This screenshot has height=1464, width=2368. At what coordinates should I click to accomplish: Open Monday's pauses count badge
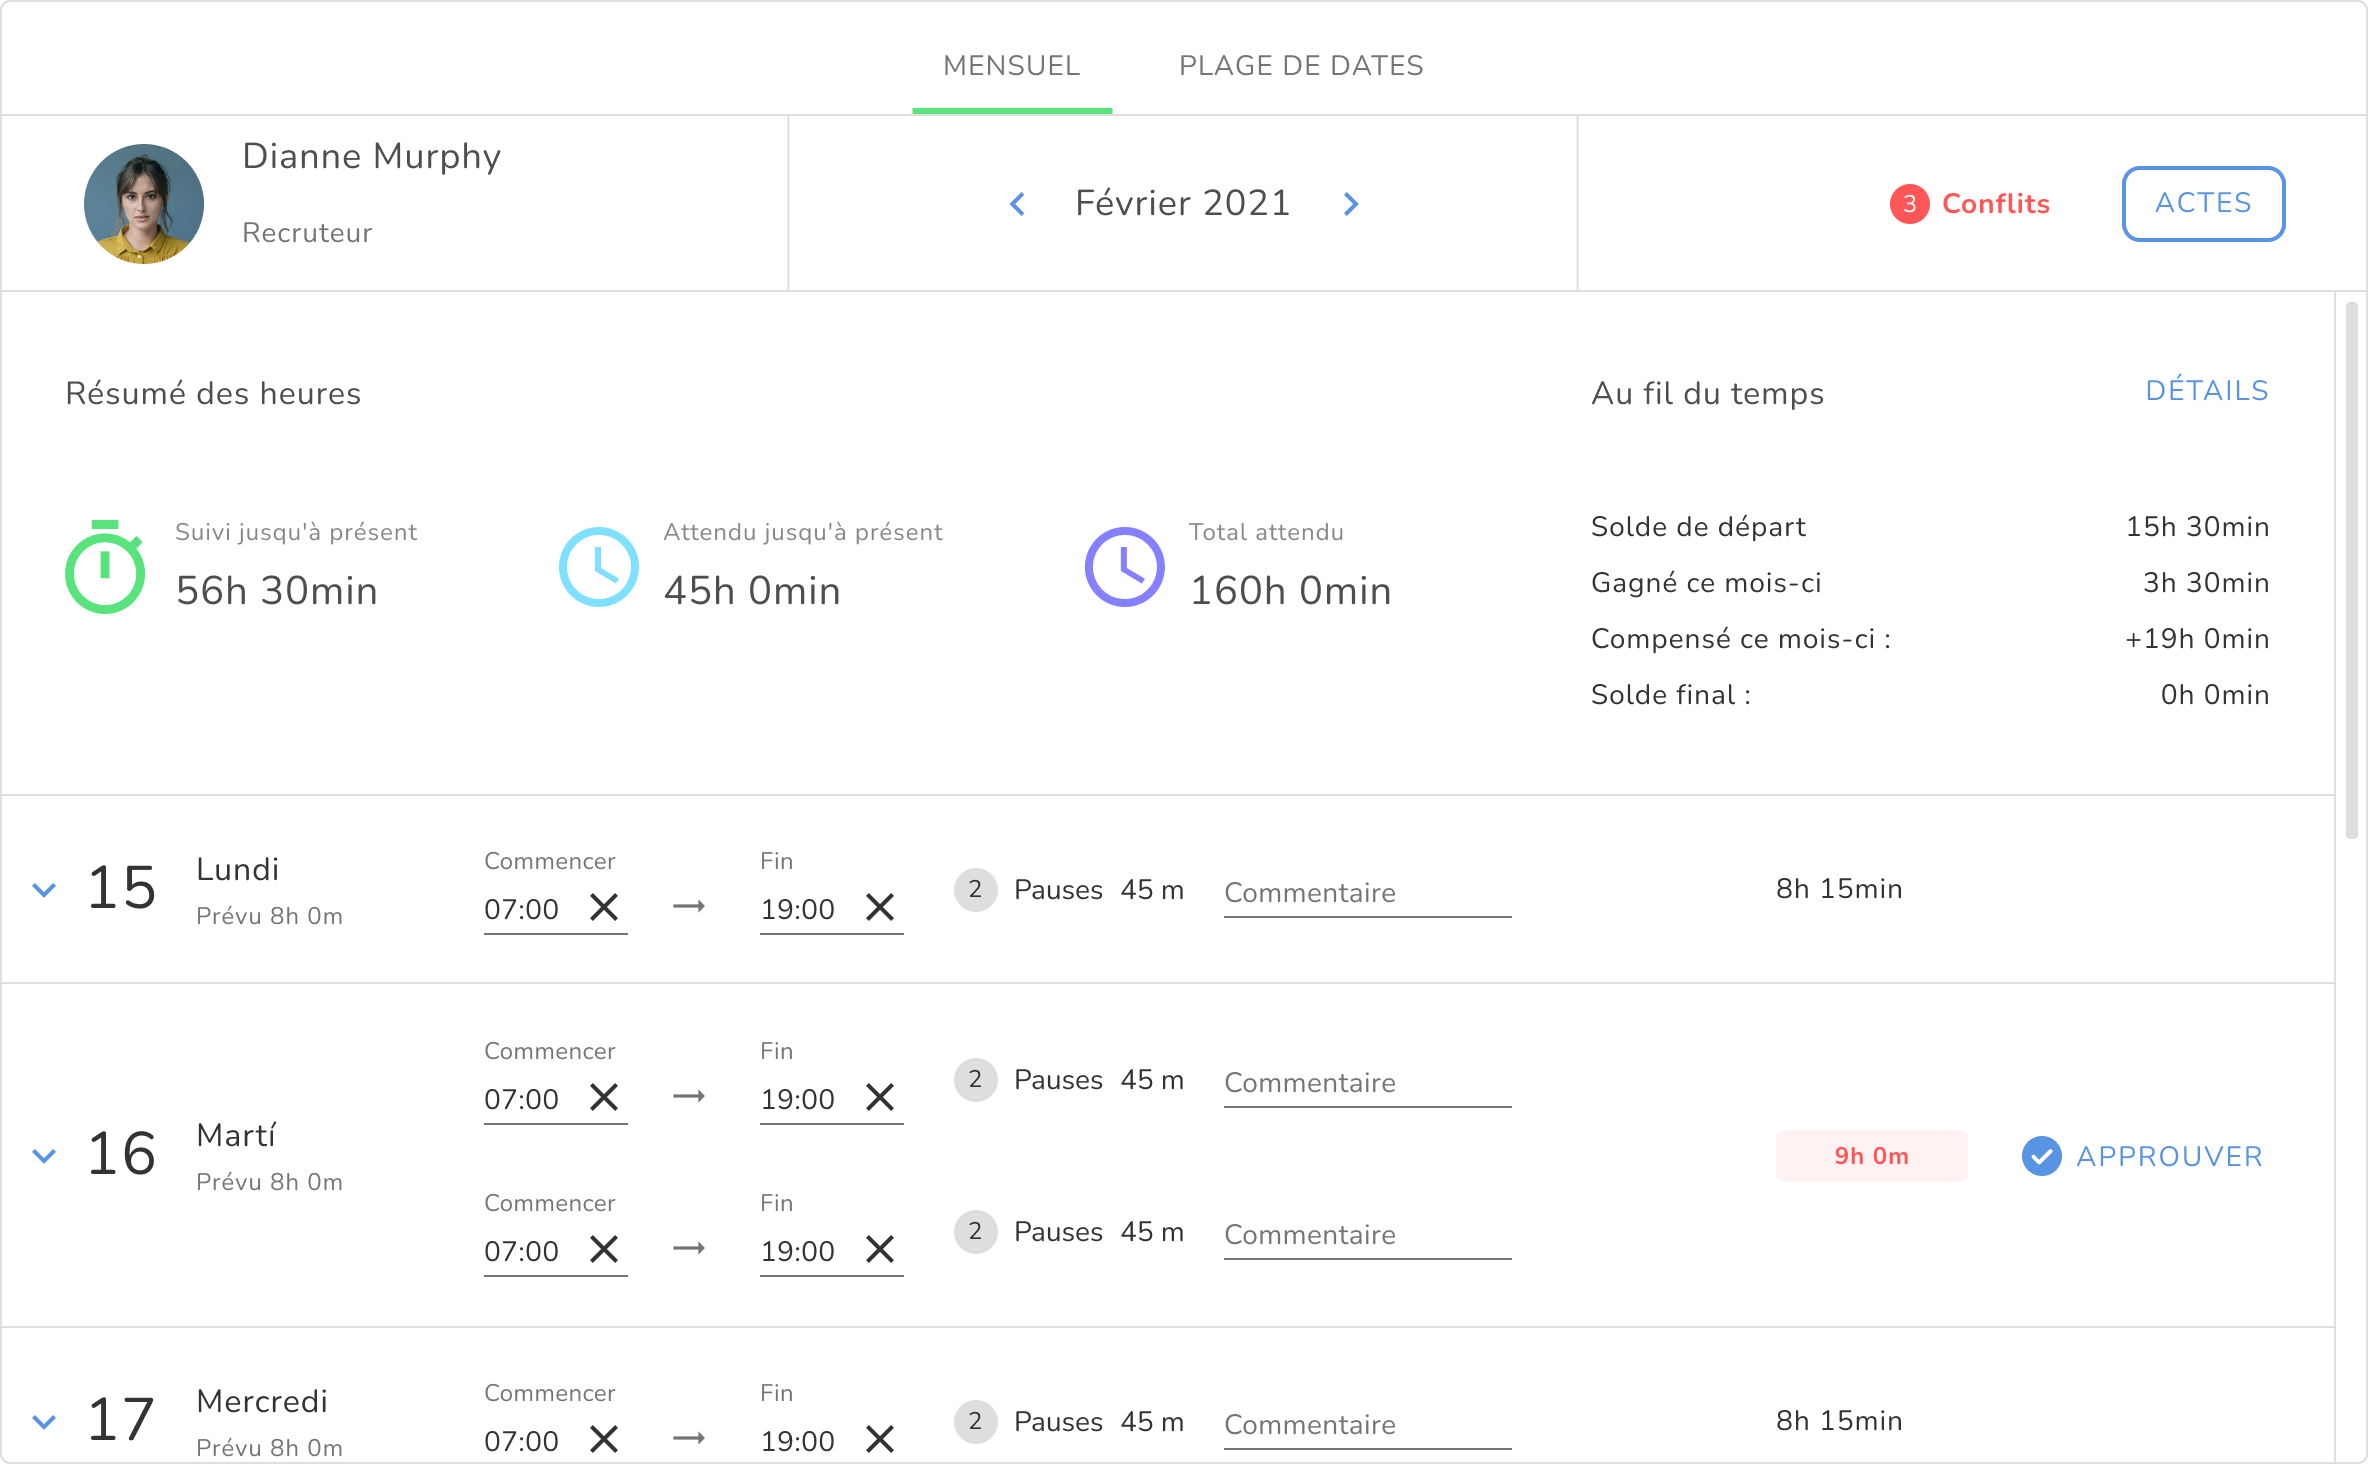coord(975,889)
